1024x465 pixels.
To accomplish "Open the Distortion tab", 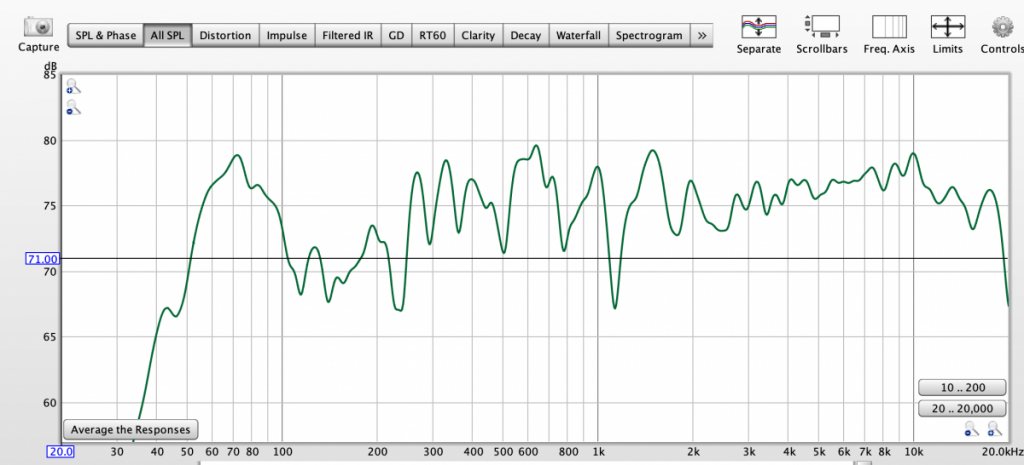I will click(x=225, y=35).
